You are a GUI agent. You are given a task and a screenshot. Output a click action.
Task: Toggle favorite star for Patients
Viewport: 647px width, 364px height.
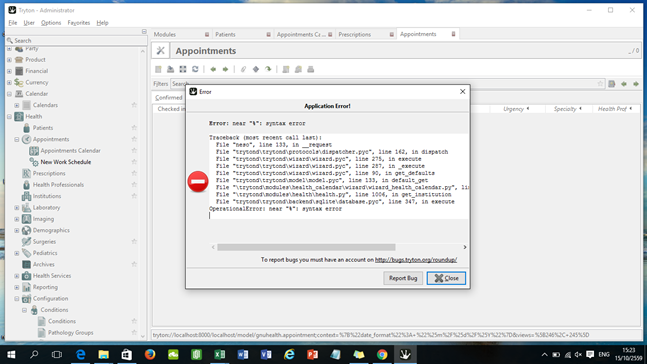pos(134,128)
